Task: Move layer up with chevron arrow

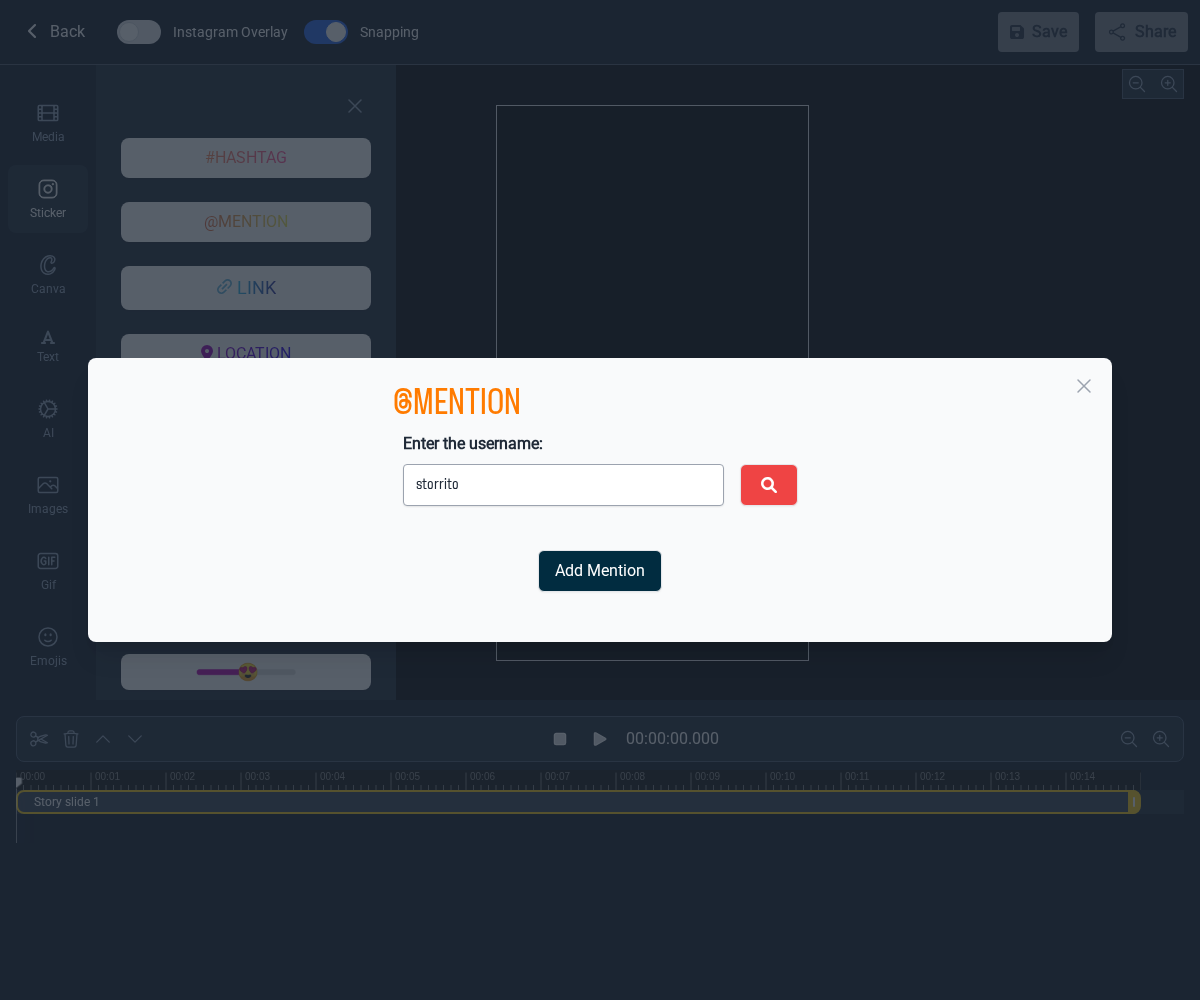Action: point(103,739)
